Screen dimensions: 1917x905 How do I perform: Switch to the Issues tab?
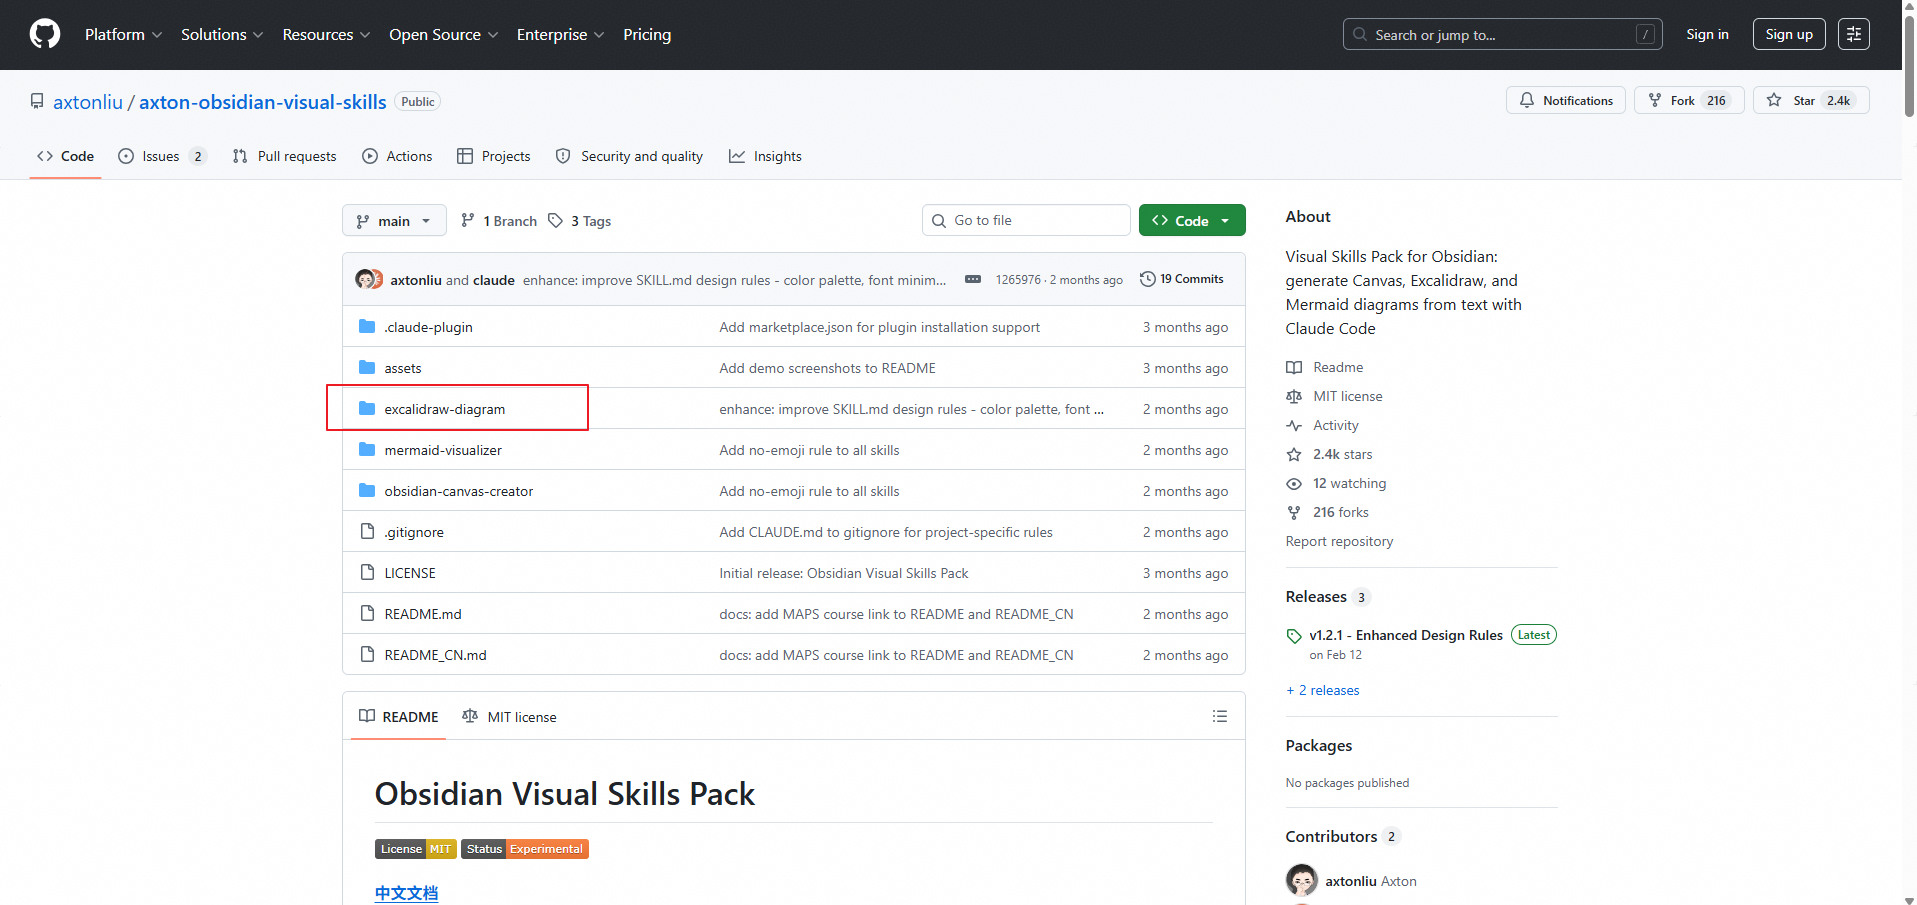click(162, 156)
